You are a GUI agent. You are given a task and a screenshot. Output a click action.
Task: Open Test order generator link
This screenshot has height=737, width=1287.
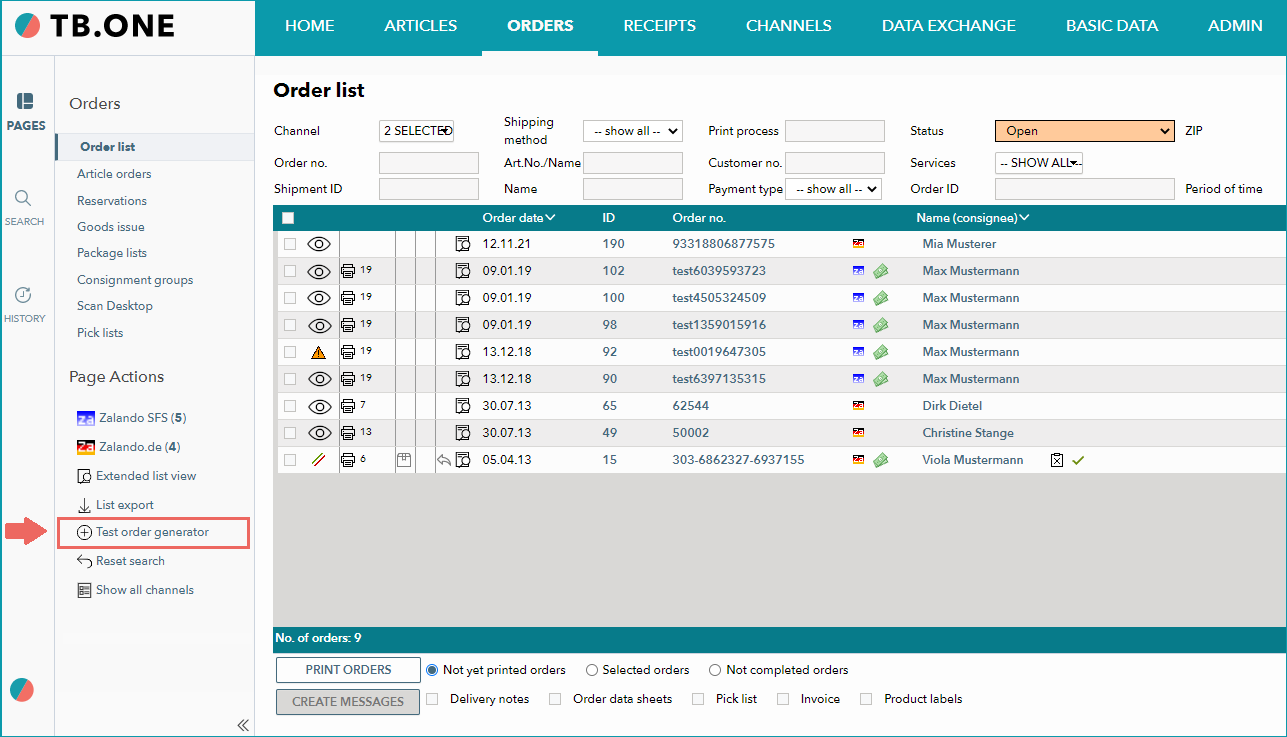[153, 533]
